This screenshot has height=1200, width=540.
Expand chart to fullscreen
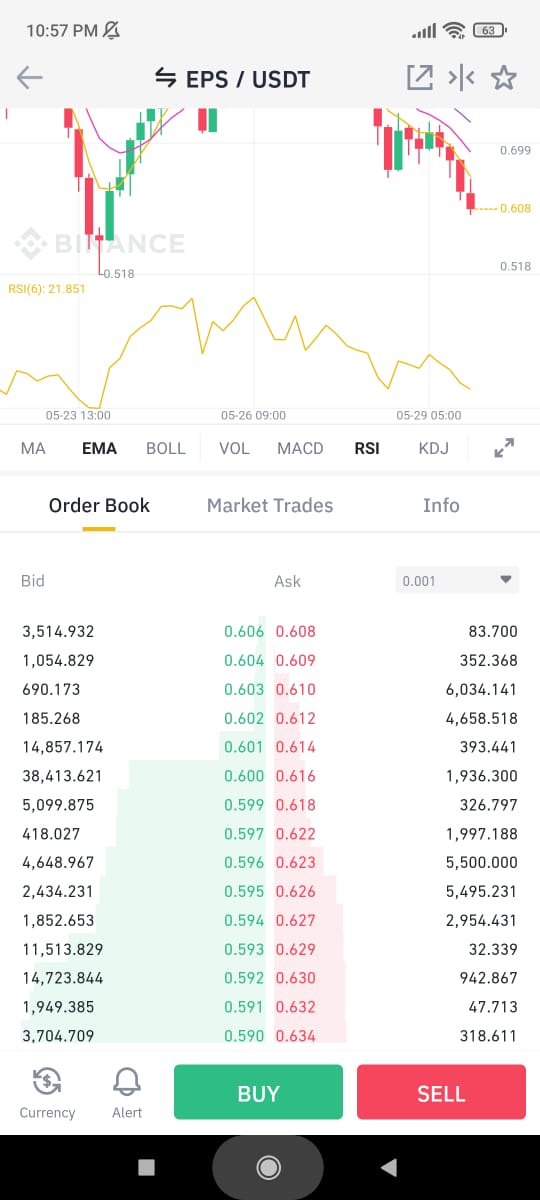point(504,448)
